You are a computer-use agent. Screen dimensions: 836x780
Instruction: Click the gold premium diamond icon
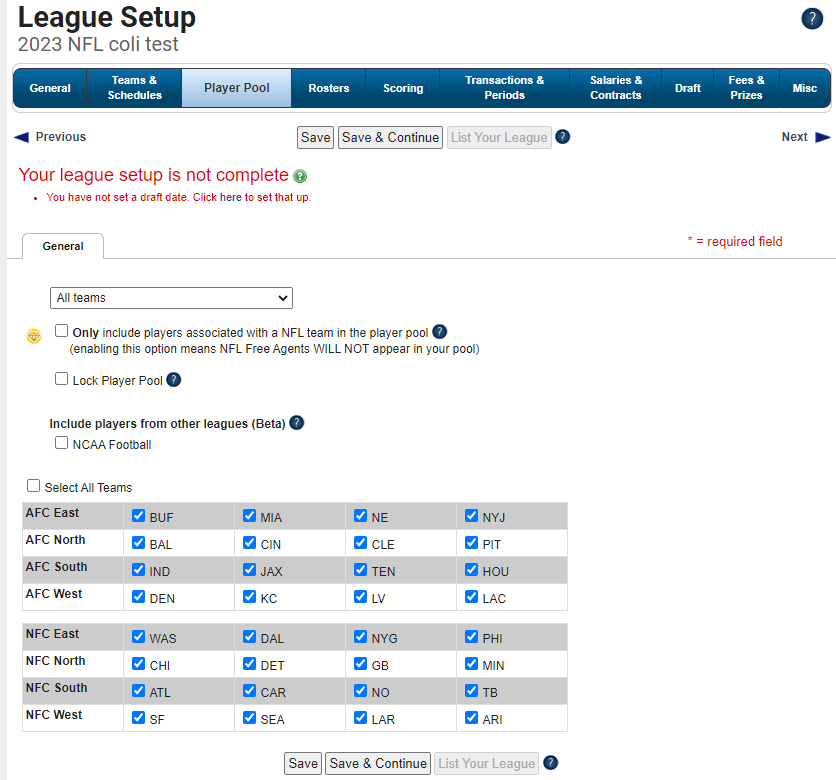pos(34,336)
